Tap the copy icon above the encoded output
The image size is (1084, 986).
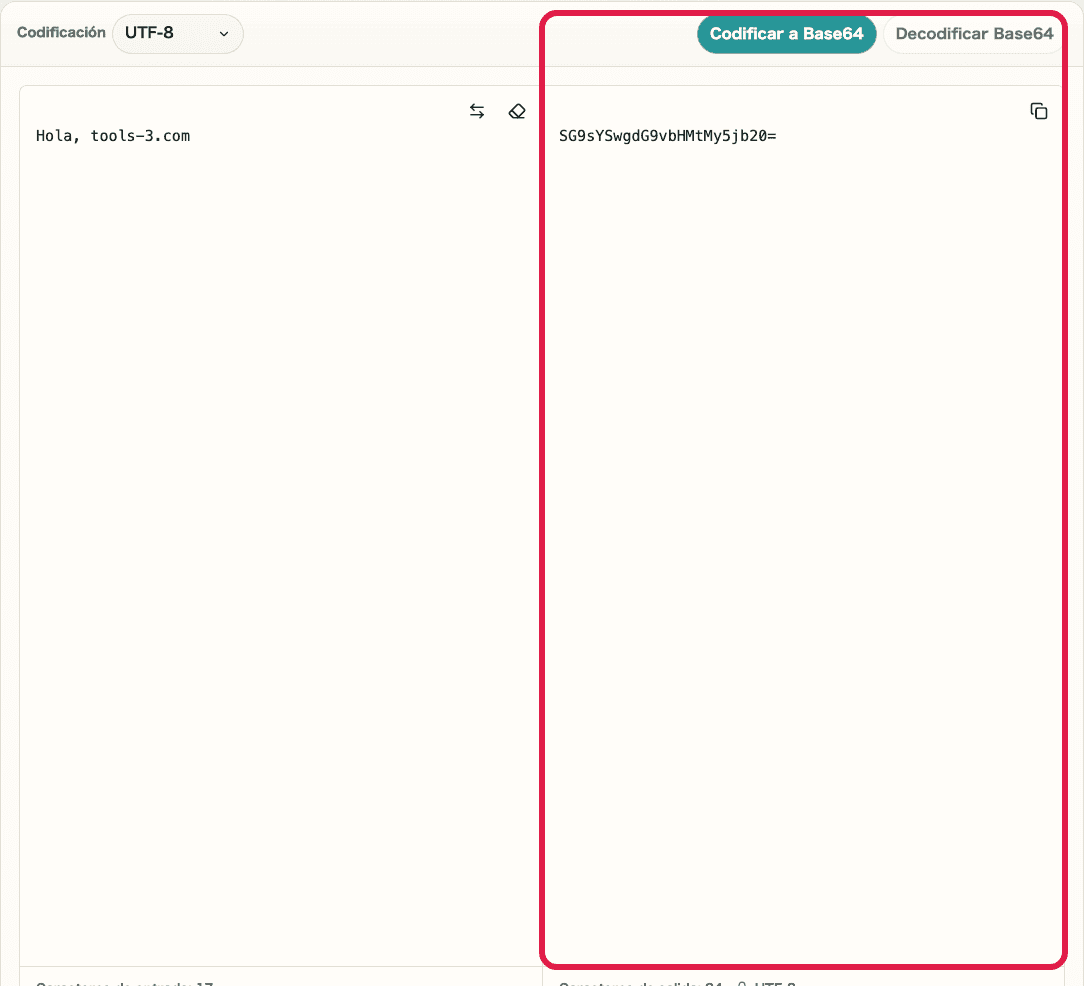[1039, 111]
